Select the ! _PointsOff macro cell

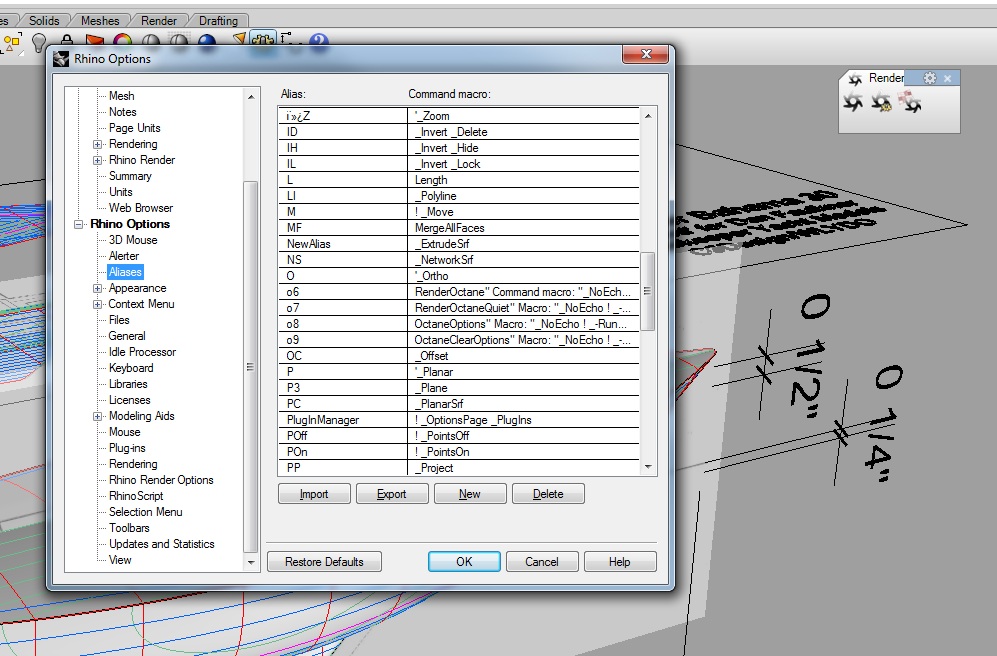[523, 436]
